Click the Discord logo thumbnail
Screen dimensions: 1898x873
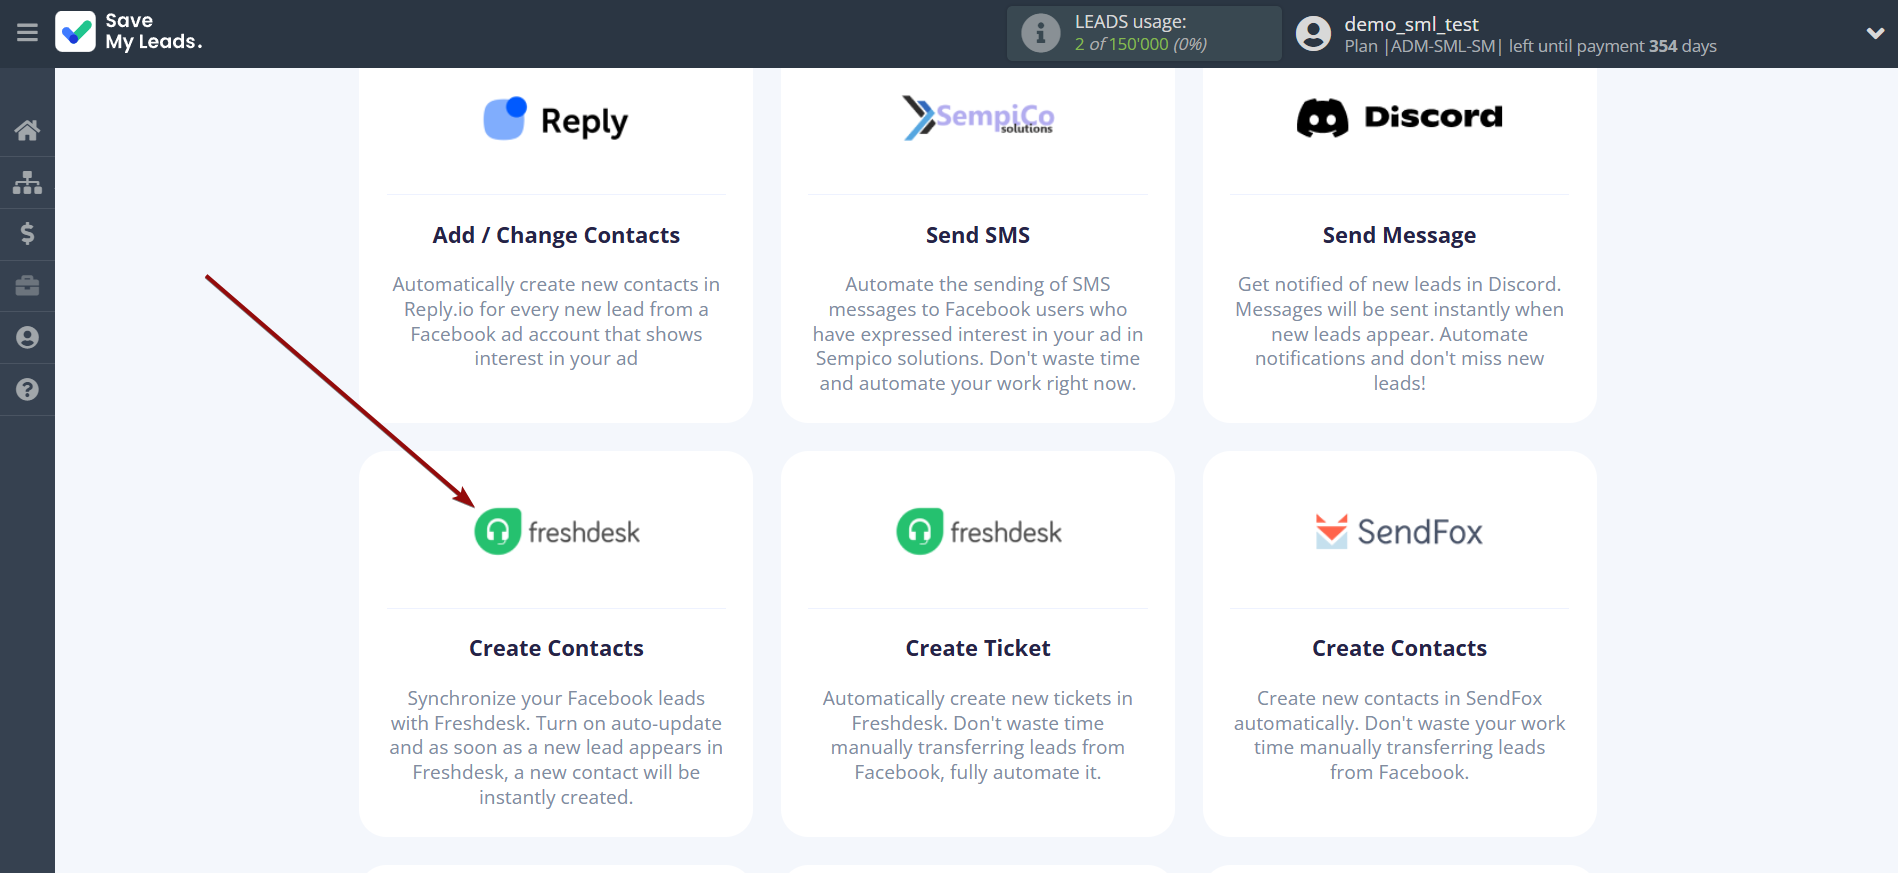click(1399, 118)
